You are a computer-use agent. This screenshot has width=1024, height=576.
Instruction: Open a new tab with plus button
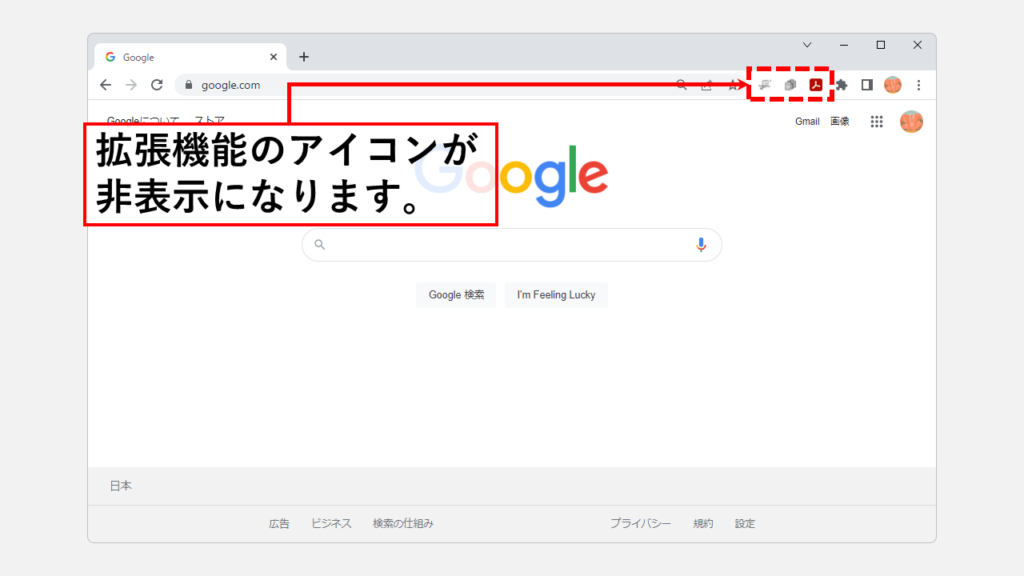tap(304, 57)
